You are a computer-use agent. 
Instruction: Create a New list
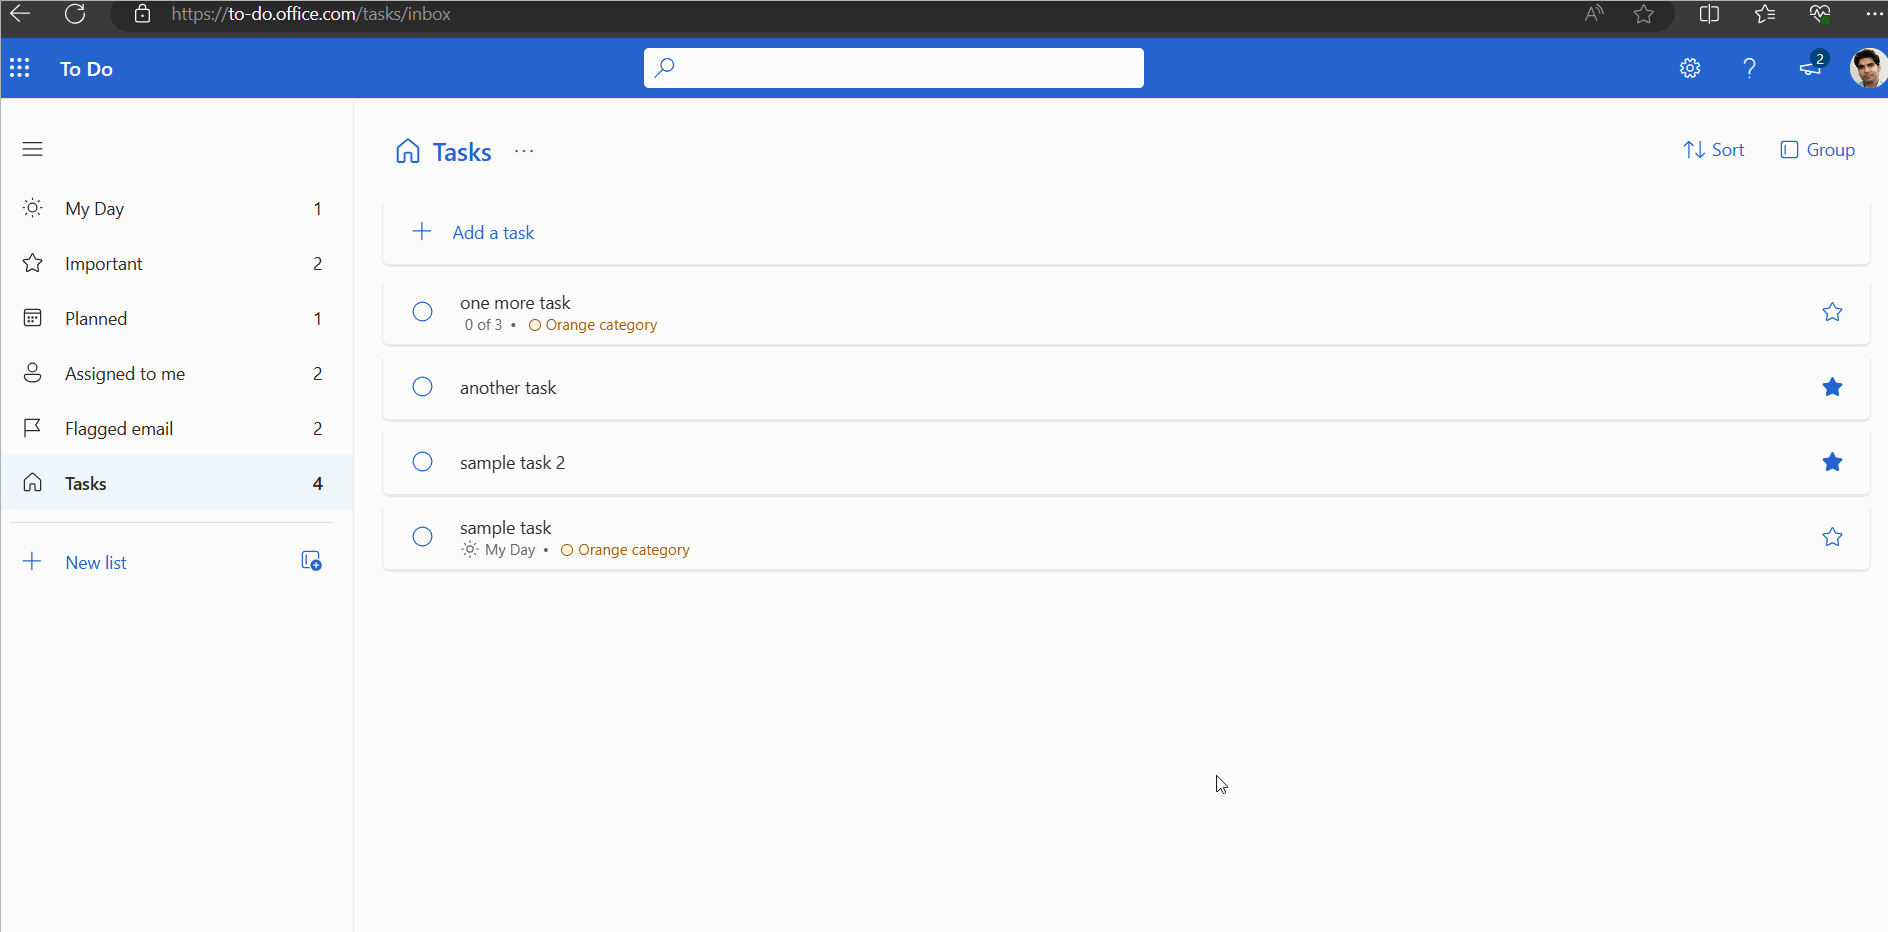(95, 561)
